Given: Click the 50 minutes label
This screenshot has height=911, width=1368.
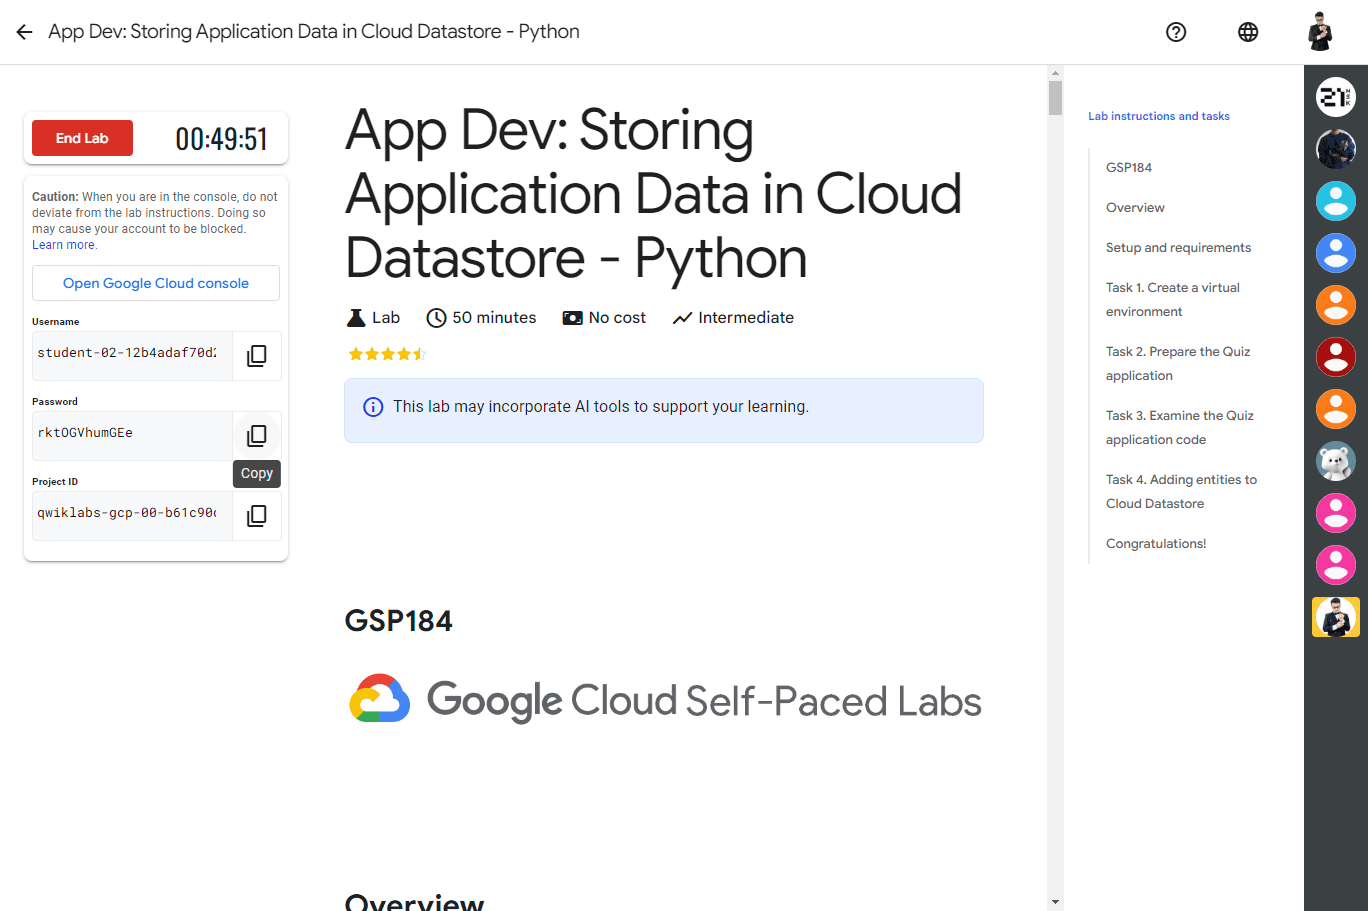Looking at the screenshot, I should click(494, 318).
